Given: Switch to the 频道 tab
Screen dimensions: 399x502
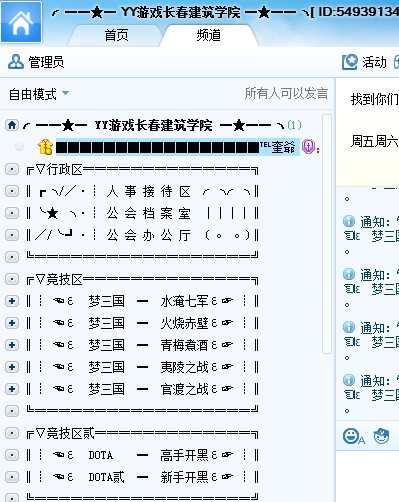Looking at the screenshot, I should pos(209,35).
